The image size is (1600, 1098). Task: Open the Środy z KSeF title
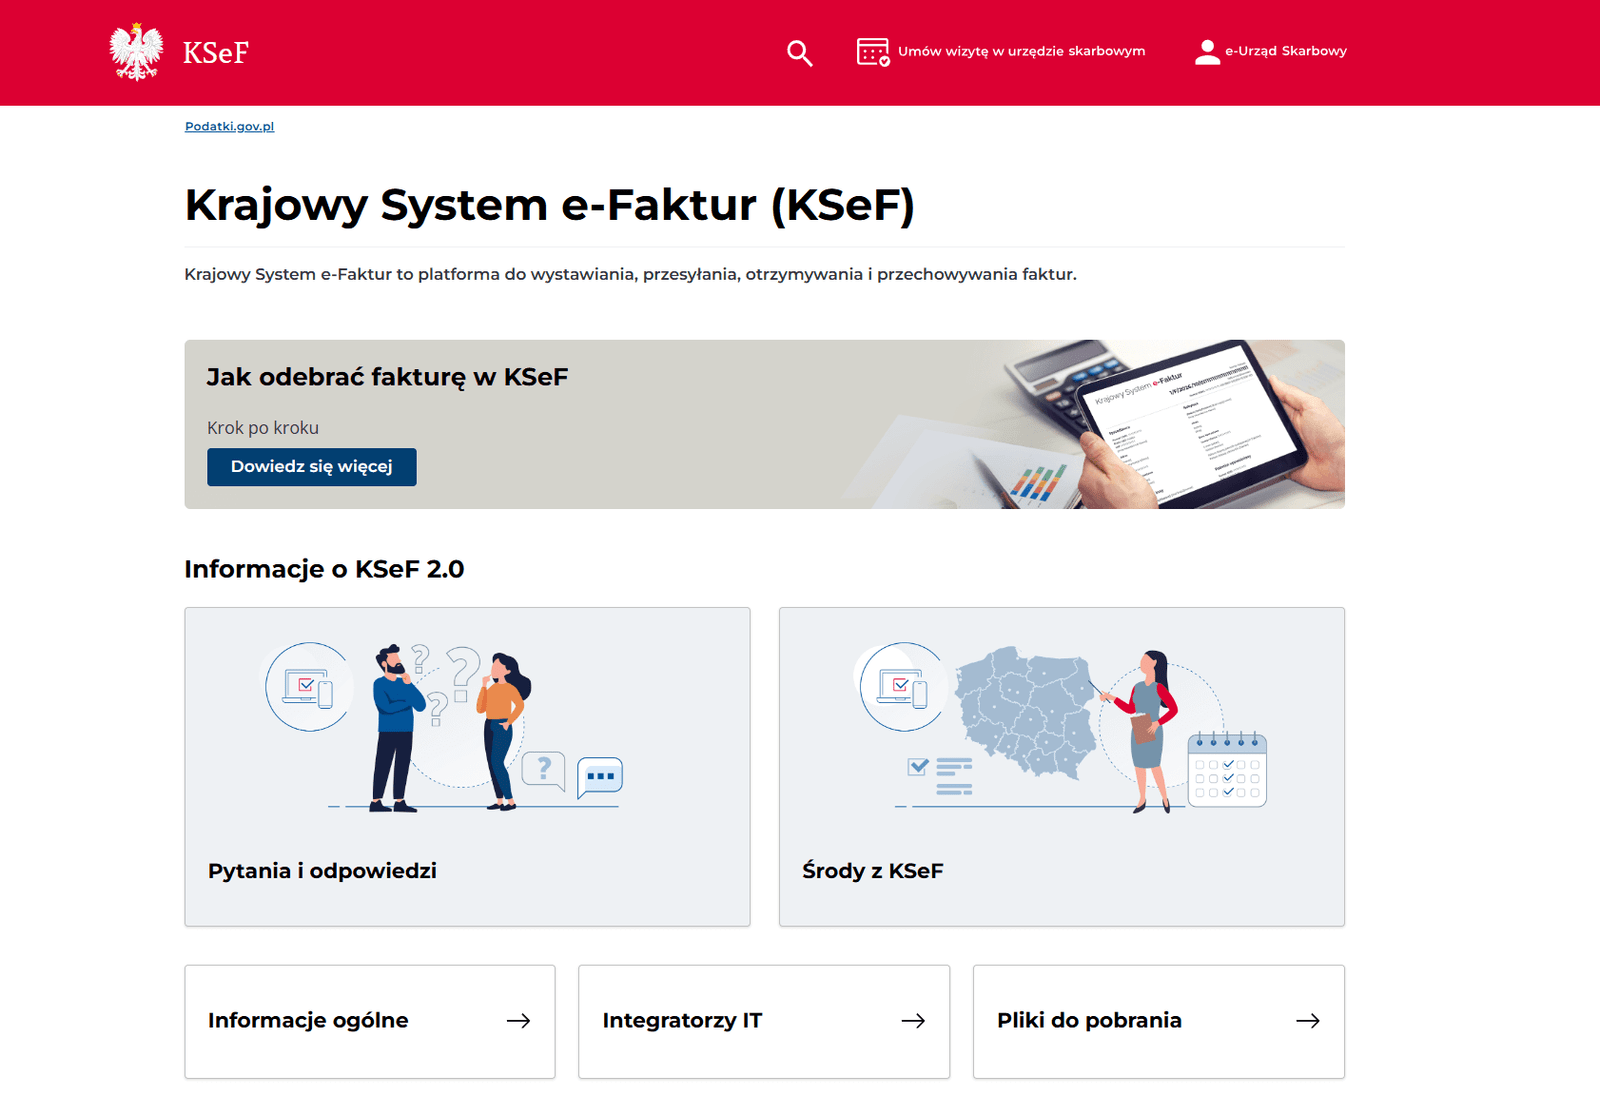[872, 871]
